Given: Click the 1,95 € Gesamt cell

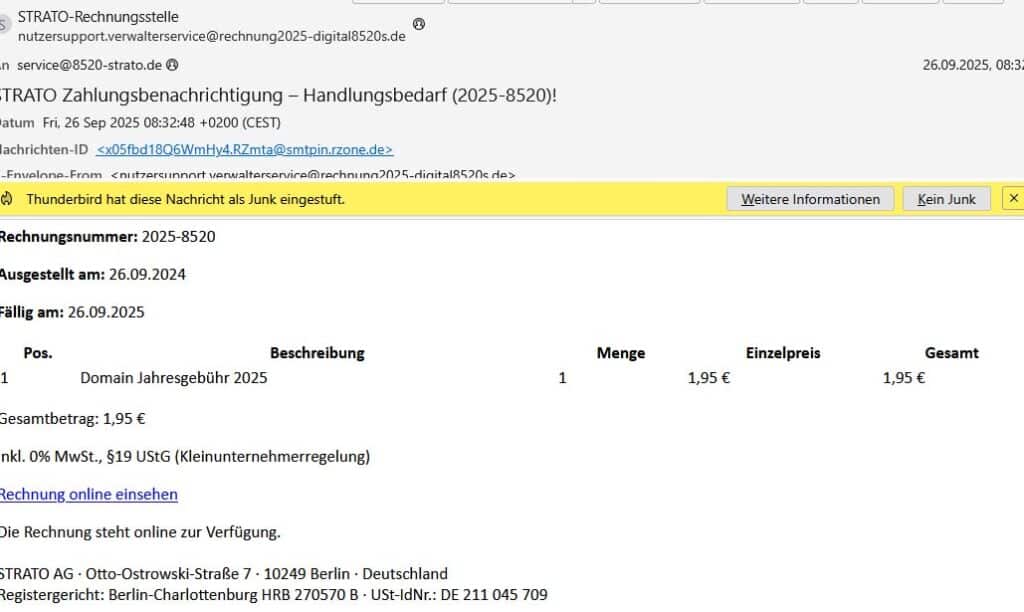Looking at the screenshot, I should click(904, 378).
